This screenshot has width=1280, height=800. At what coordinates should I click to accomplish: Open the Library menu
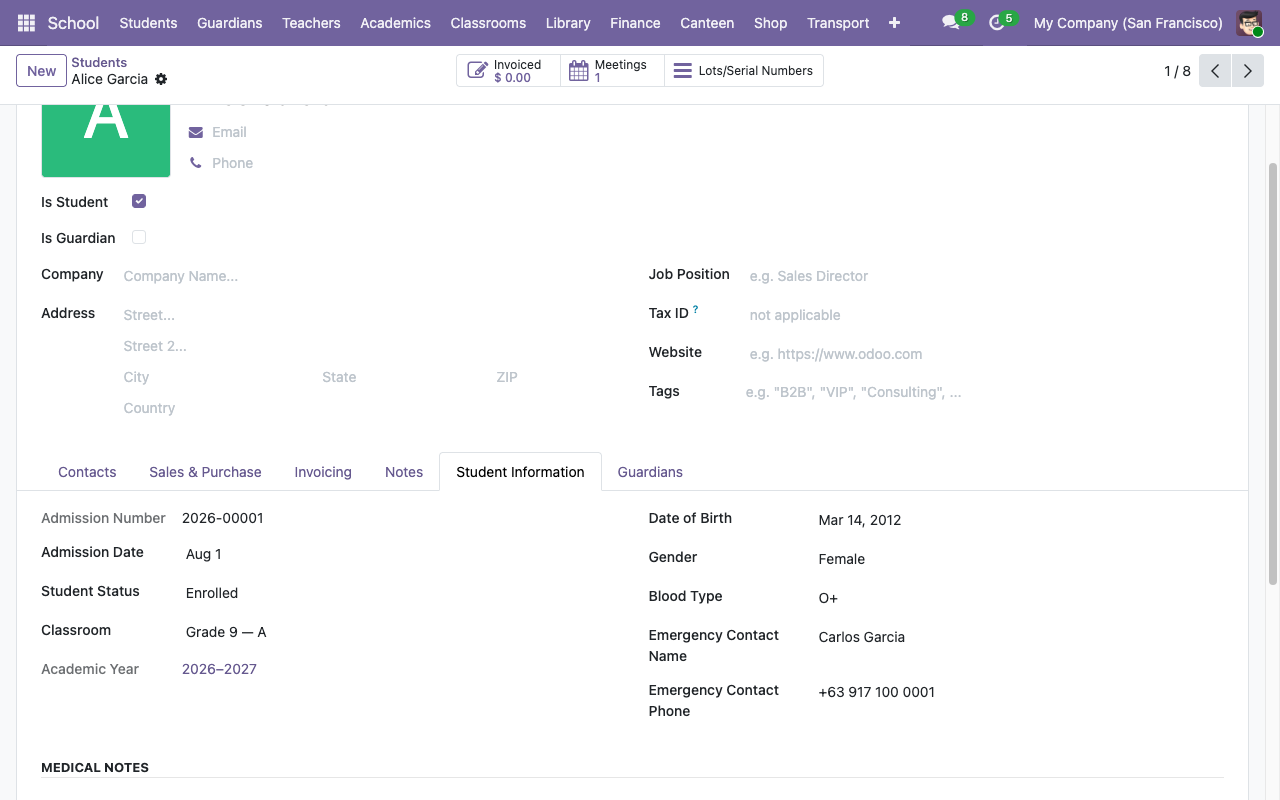click(568, 23)
